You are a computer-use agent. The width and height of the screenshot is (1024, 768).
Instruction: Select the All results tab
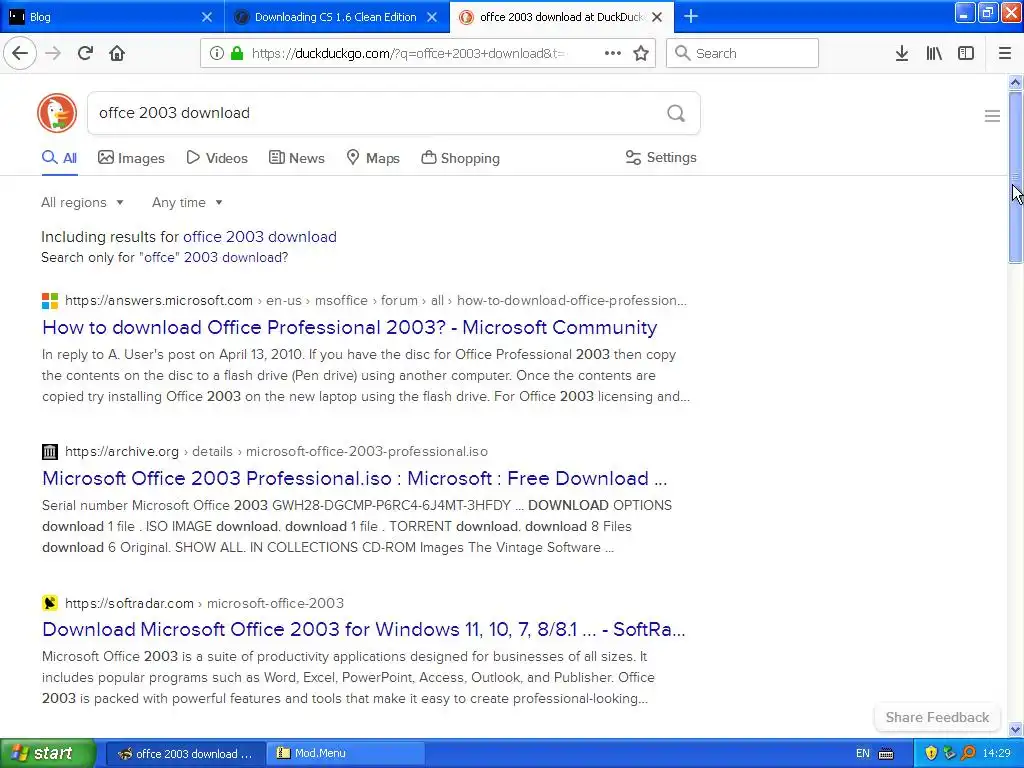coord(59,158)
